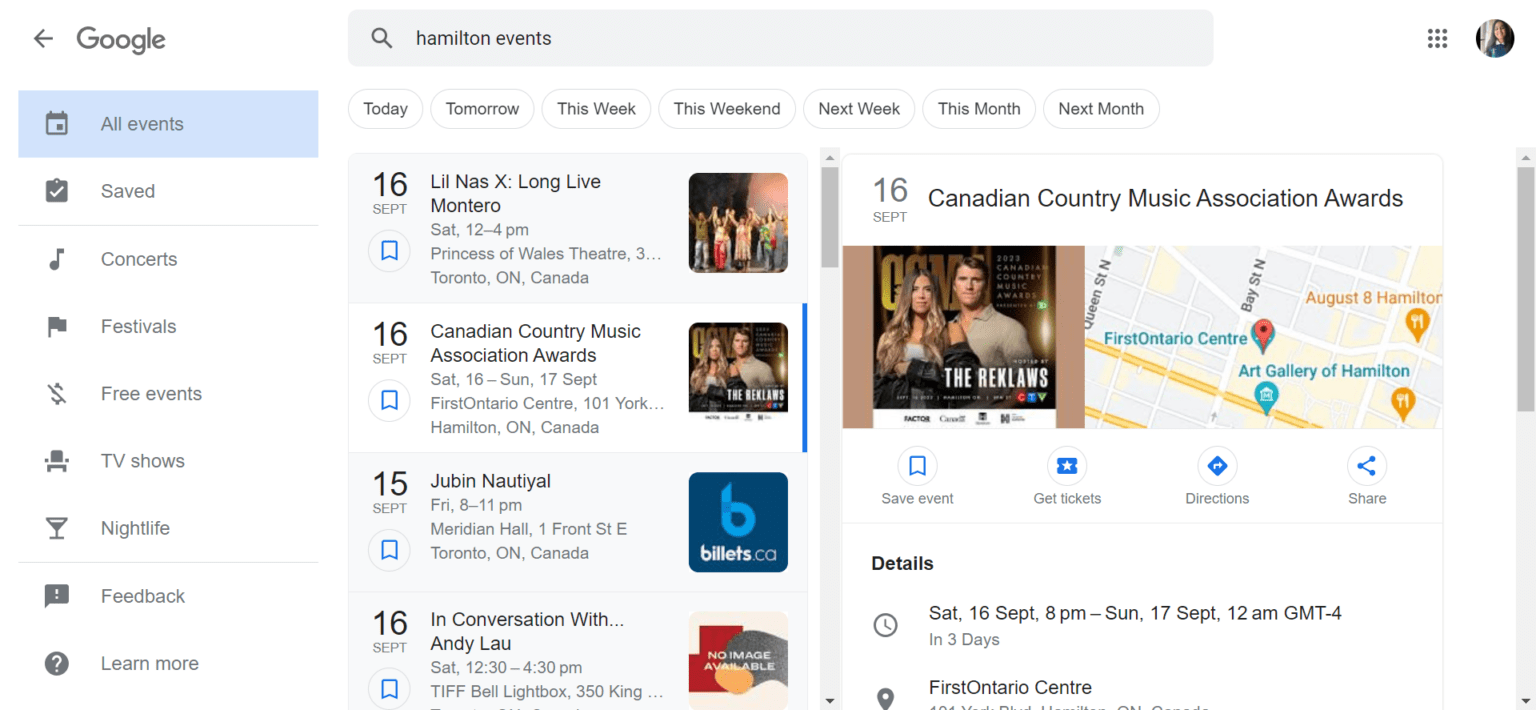Open the Saved events list
The image size is (1536, 710).
[x=168, y=191]
